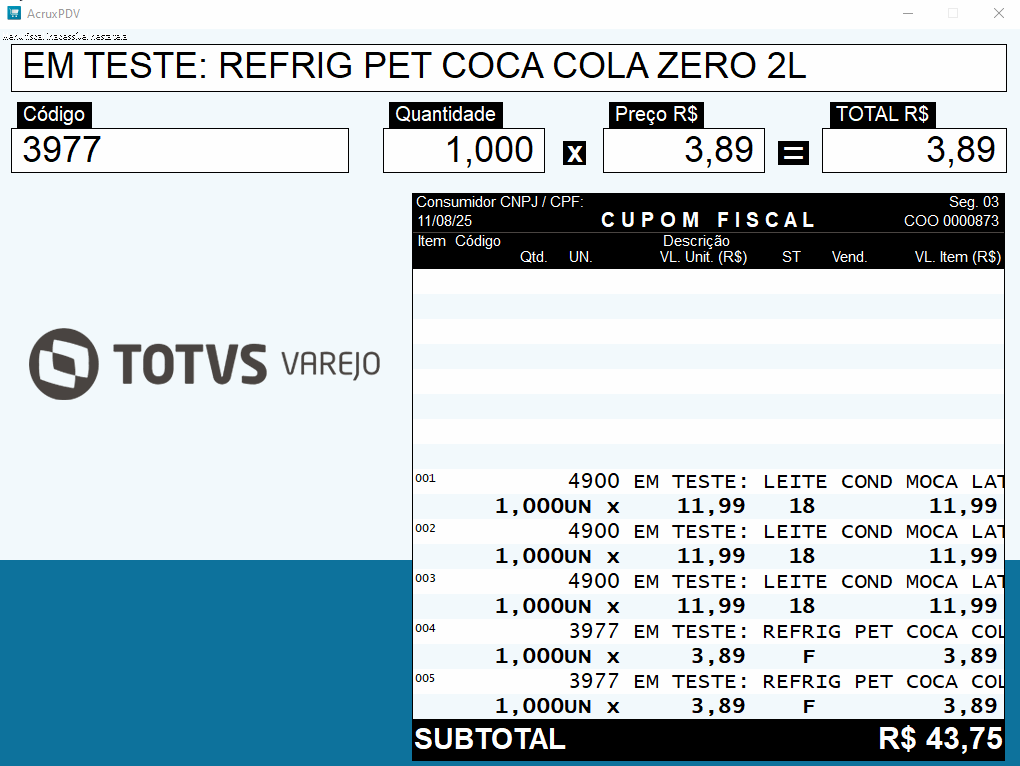Click the Quantidade label
Screen dimensions: 1020x766
(x=446, y=114)
